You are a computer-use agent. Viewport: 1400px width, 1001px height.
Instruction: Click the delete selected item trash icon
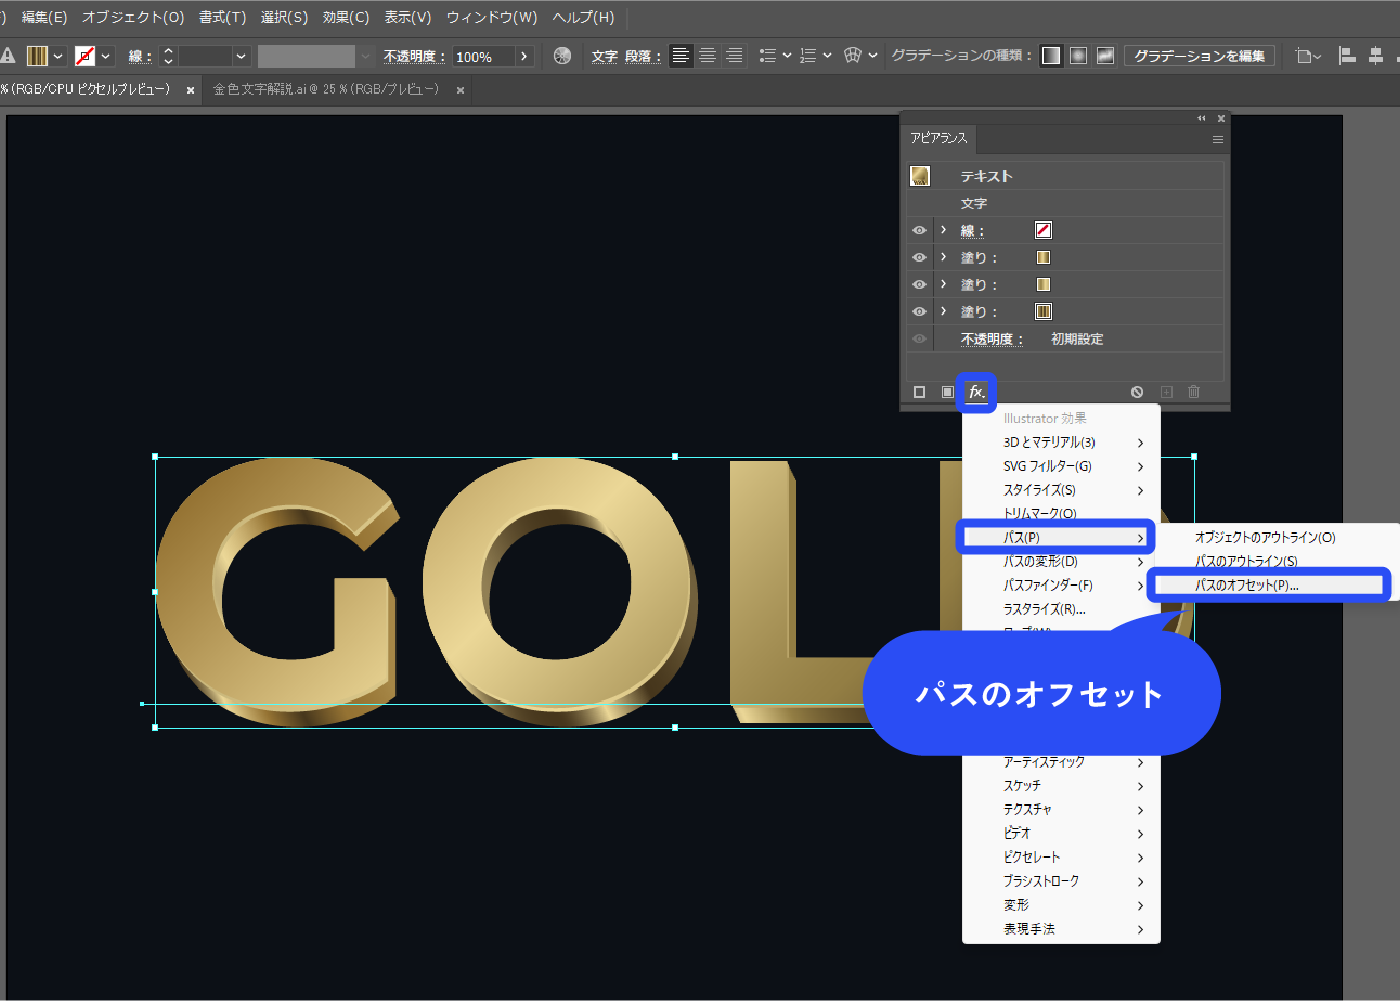(x=1193, y=392)
